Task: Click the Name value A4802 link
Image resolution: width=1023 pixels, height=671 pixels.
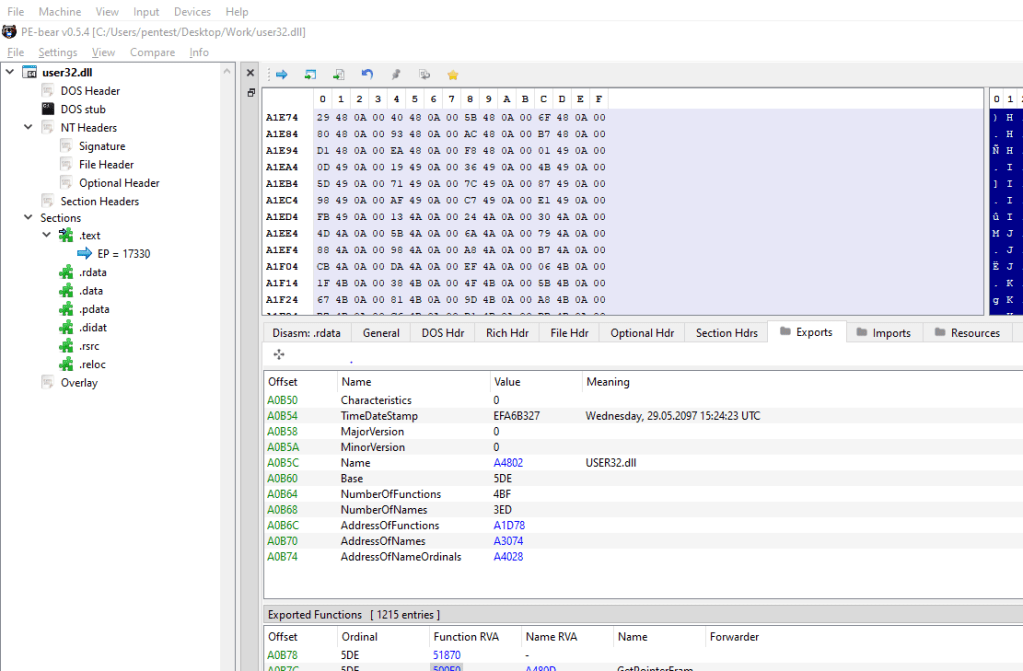Action: pyautogui.click(x=508, y=463)
